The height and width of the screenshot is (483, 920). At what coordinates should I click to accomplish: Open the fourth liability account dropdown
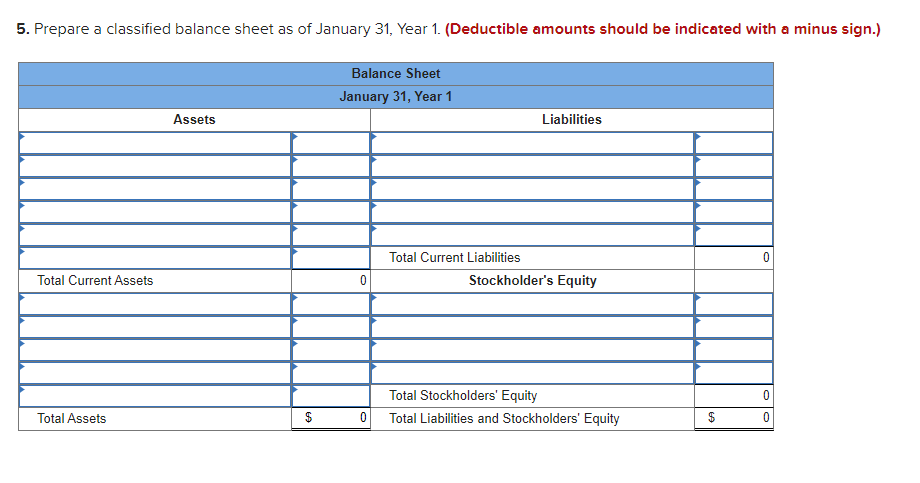click(x=532, y=212)
